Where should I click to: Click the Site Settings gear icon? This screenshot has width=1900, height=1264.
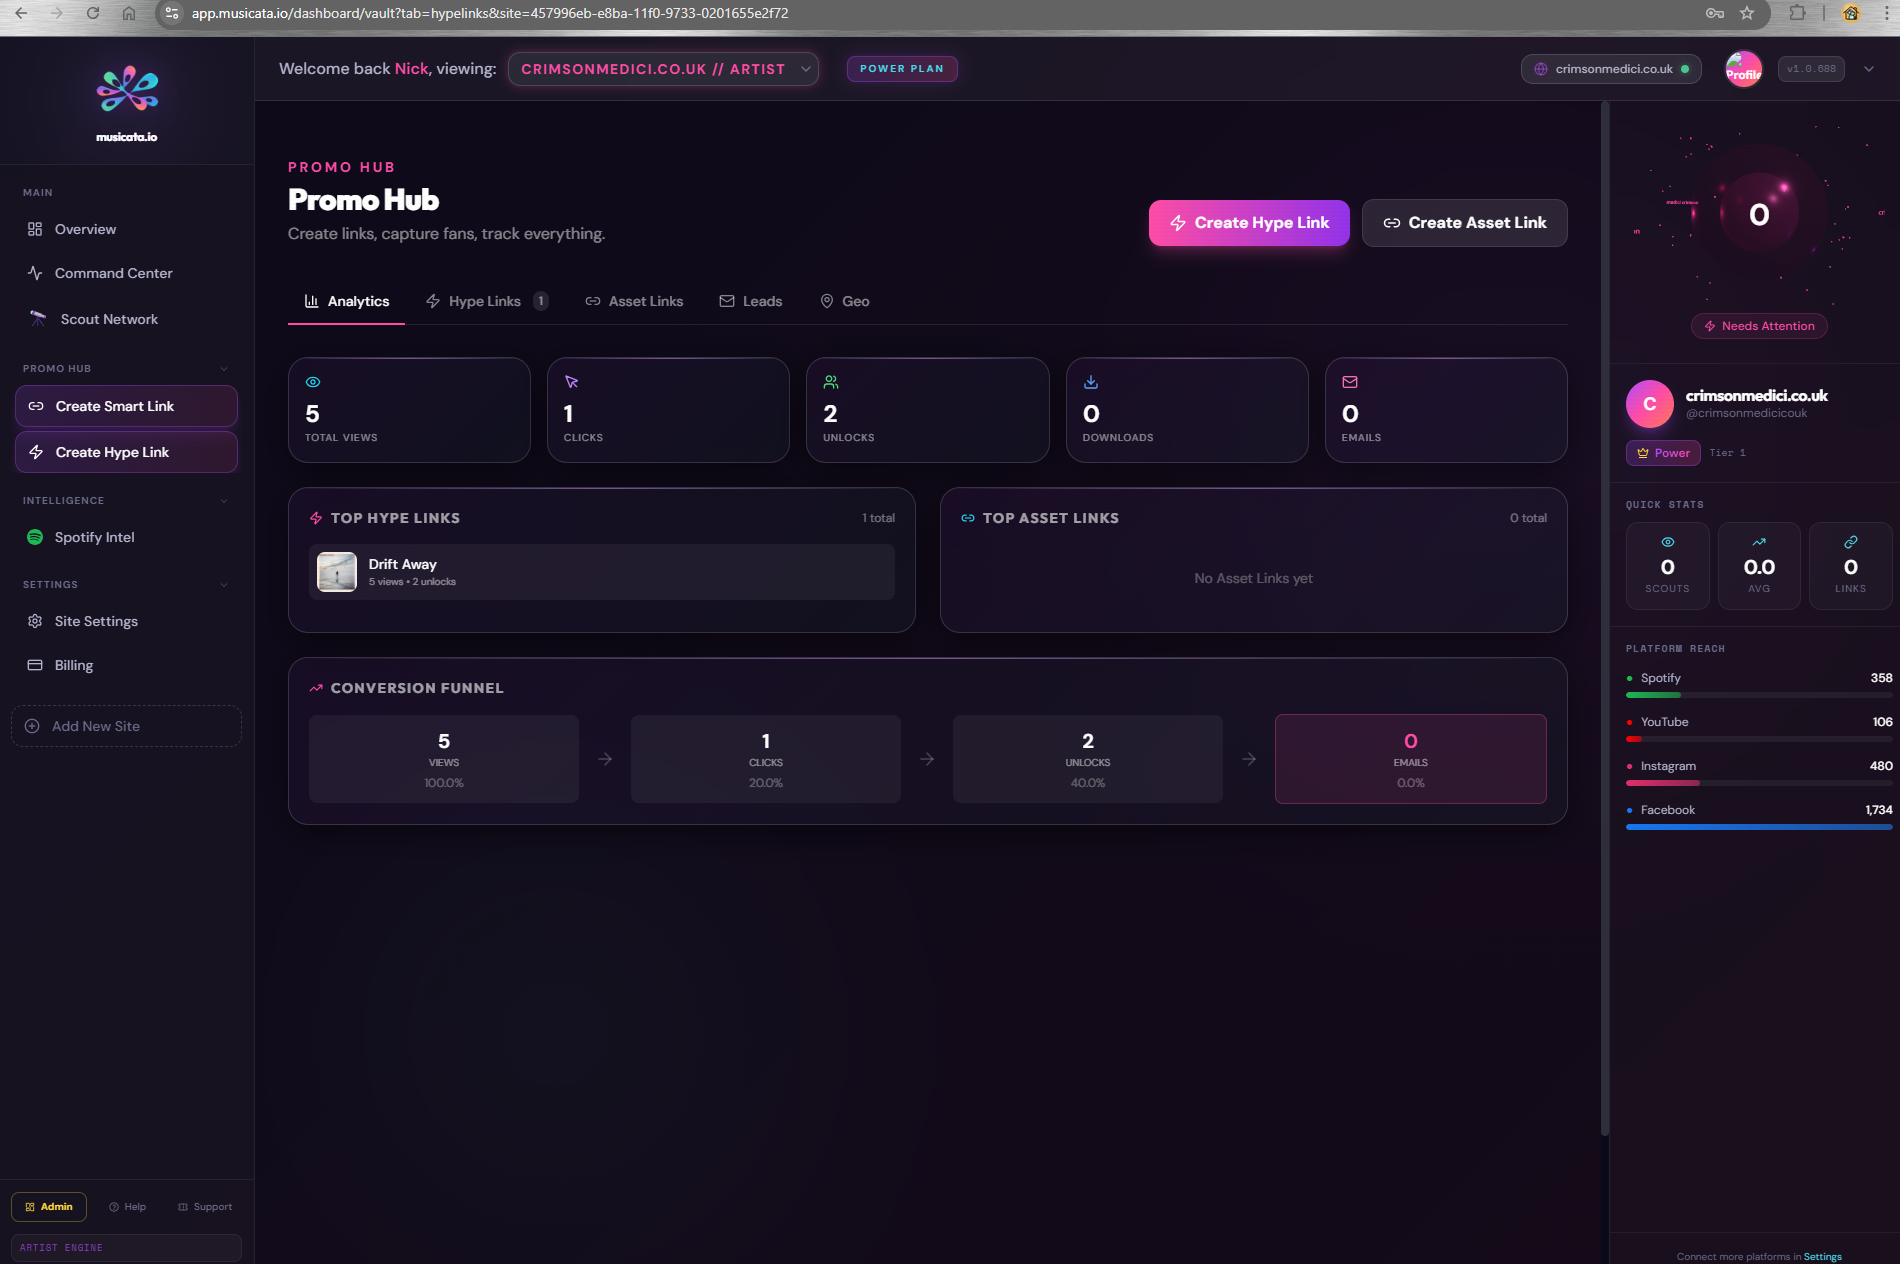(35, 621)
